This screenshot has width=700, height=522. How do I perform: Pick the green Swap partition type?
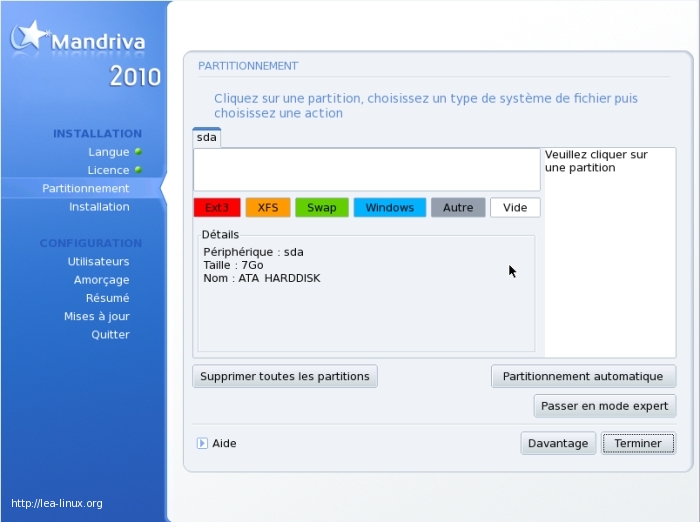322,208
